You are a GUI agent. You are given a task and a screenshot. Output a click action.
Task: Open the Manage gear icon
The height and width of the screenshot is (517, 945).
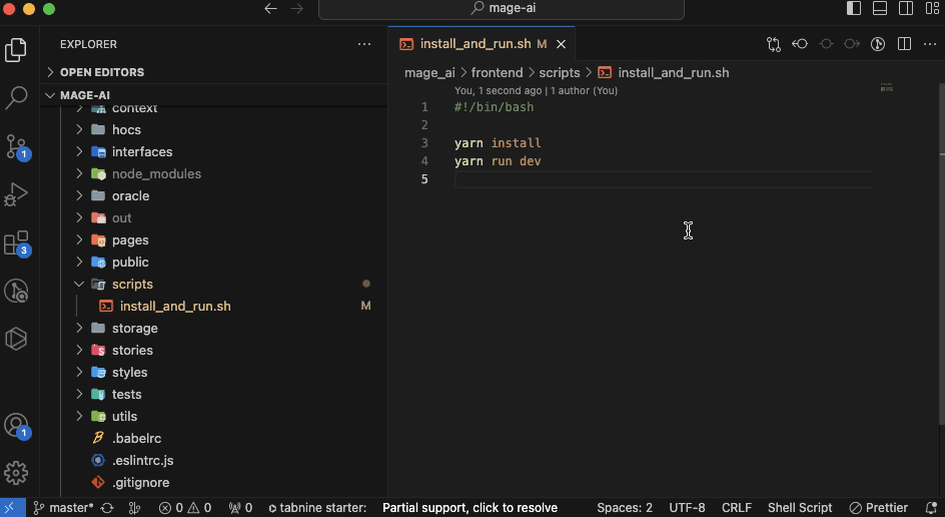16,473
